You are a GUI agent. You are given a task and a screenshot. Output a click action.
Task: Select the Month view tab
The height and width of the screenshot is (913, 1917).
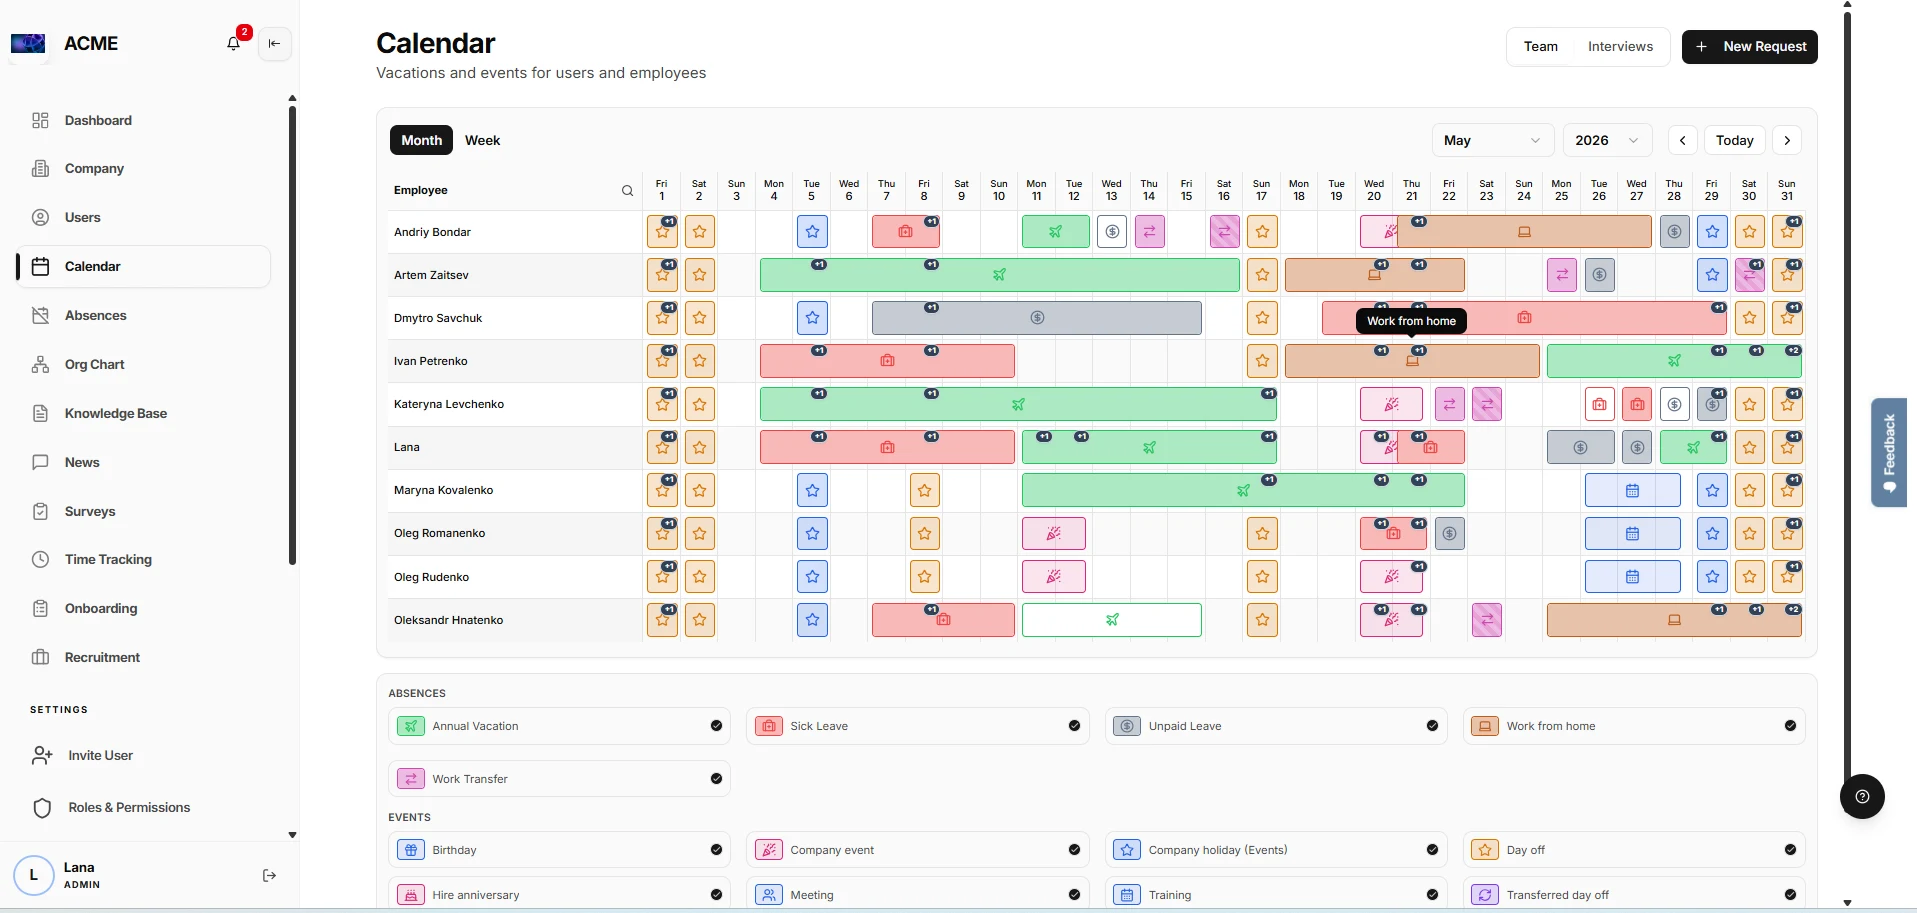421,140
